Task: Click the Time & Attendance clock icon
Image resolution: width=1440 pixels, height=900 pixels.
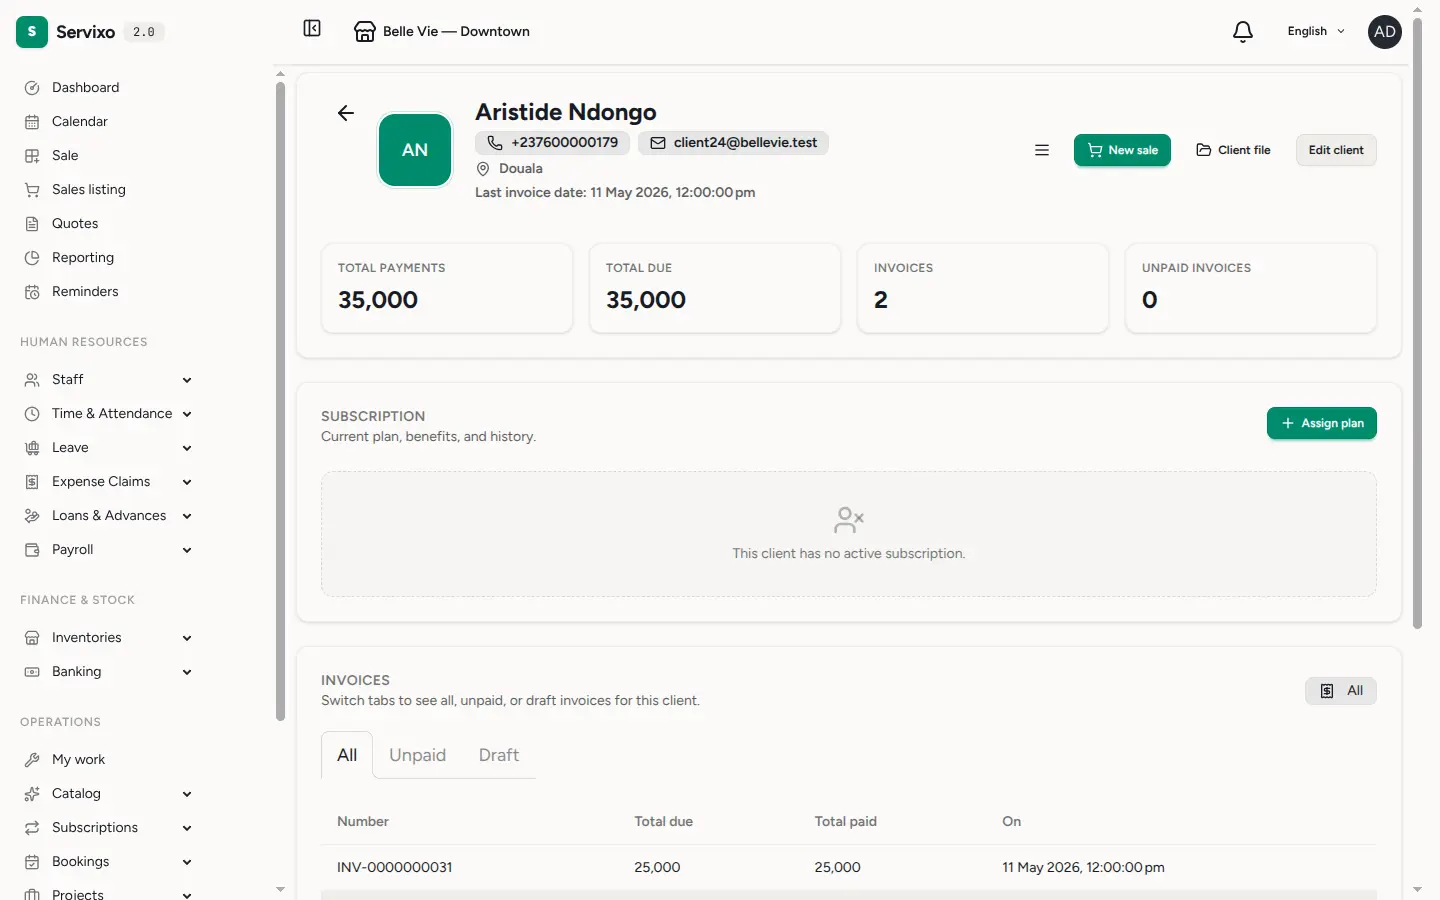Action: click(x=32, y=414)
